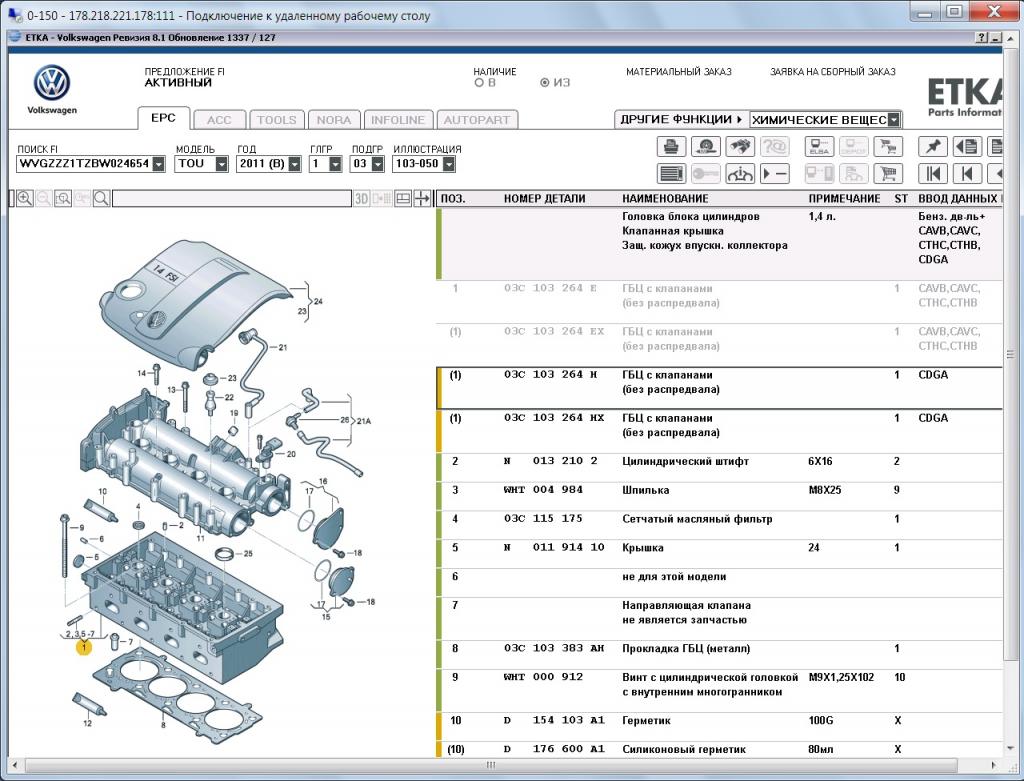Open the ГЛГР dropdown showing 1
The height and width of the screenshot is (781, 1024).
(x=335, y=164)
